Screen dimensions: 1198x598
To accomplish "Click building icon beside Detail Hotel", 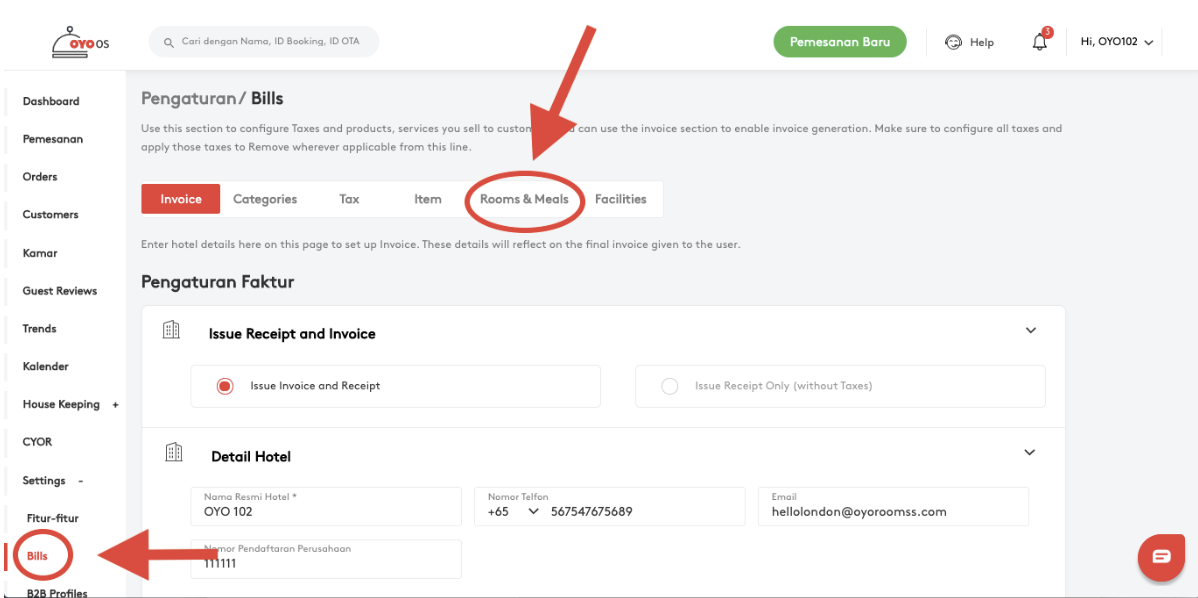I will pos(173,452).
